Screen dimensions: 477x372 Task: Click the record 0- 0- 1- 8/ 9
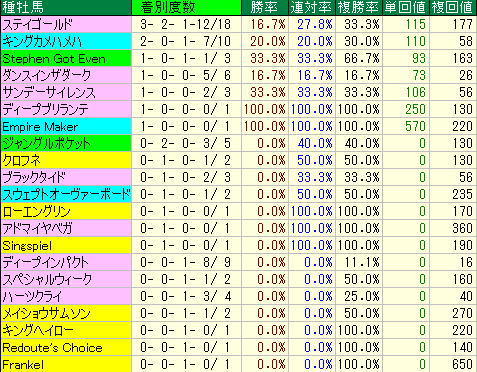pos(185,262)
